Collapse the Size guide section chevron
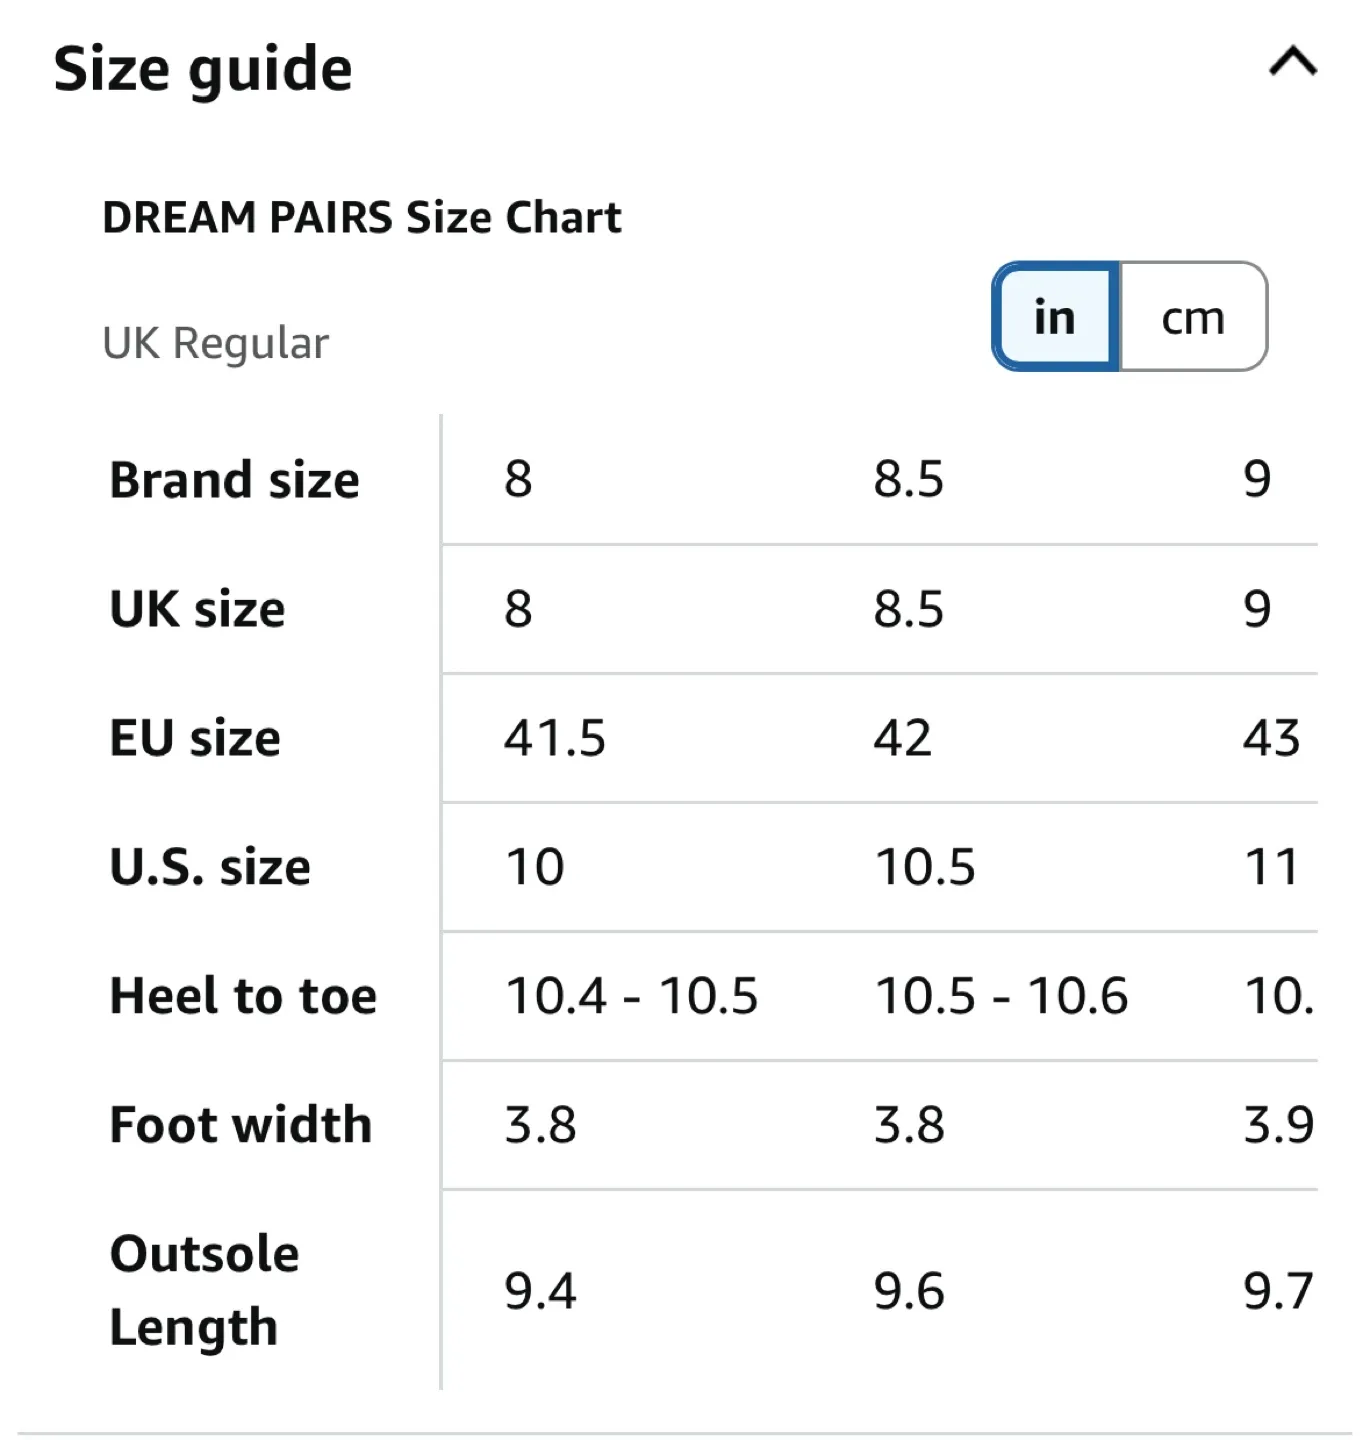Image resolution: width=1370 pixels, height=1440 pixels. (x=1292, y=62)
